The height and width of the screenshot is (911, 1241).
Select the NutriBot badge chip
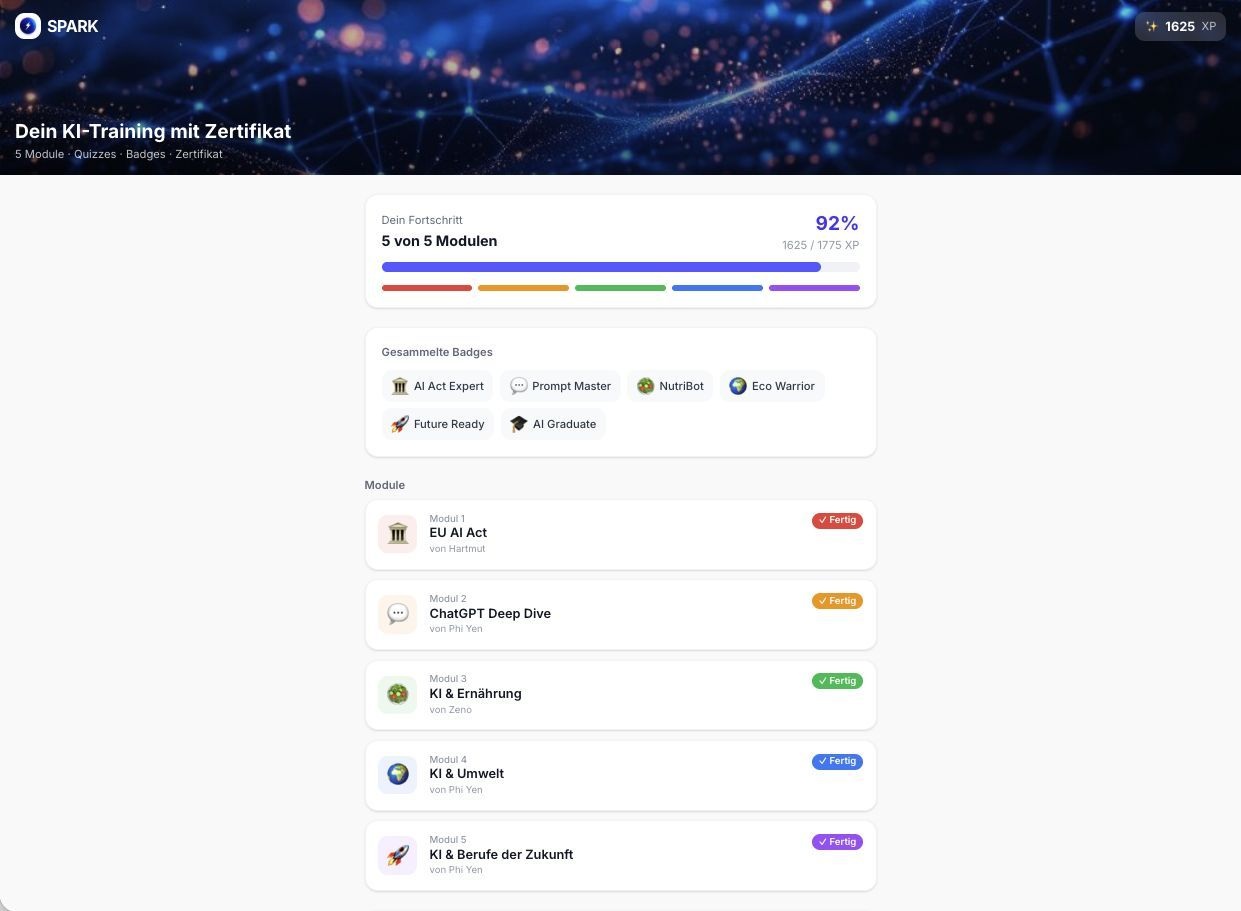point(670,386)
